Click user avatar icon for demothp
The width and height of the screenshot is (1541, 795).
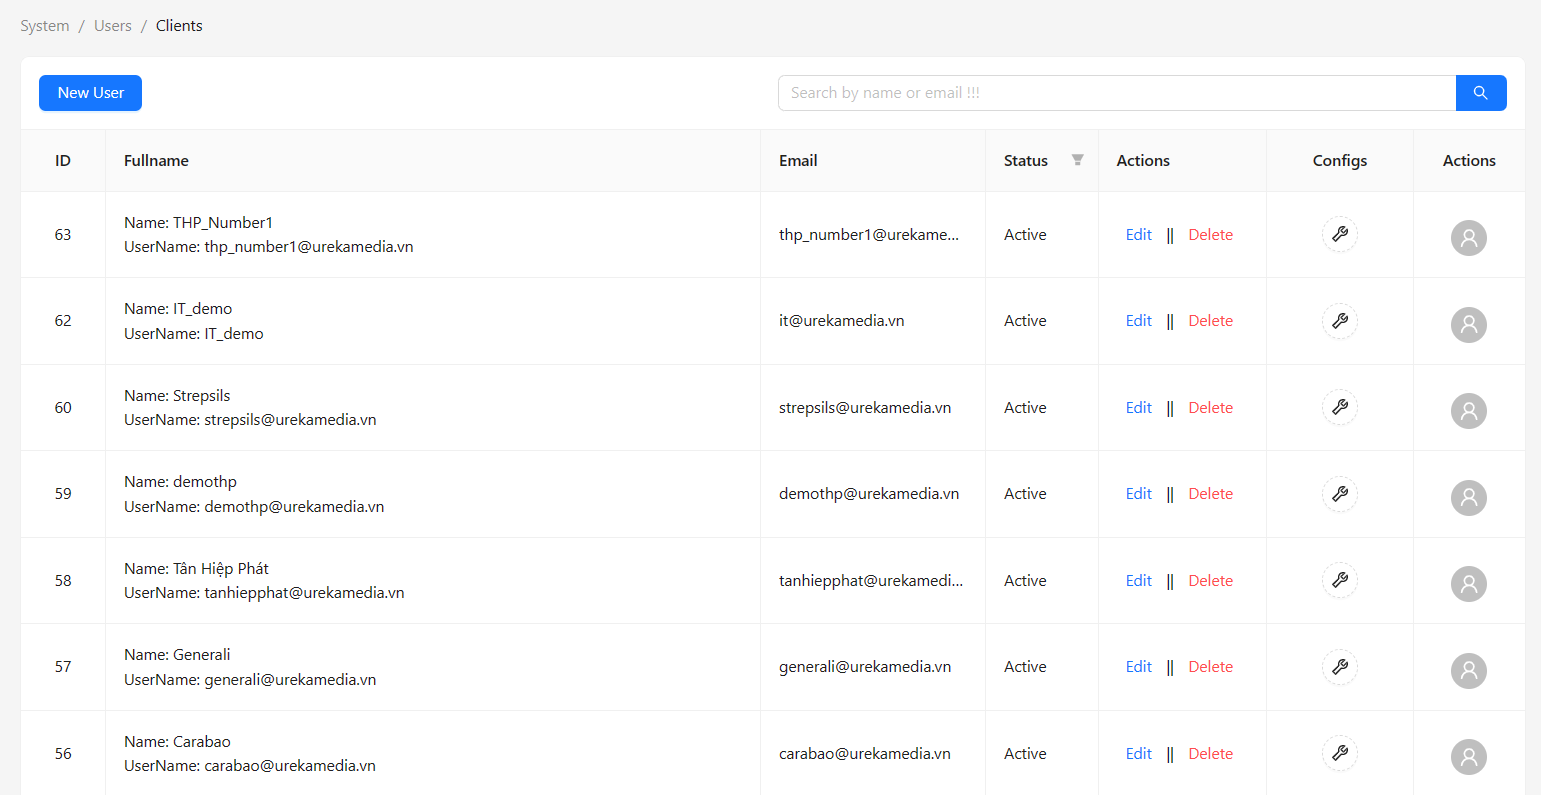coord(1469,497)
